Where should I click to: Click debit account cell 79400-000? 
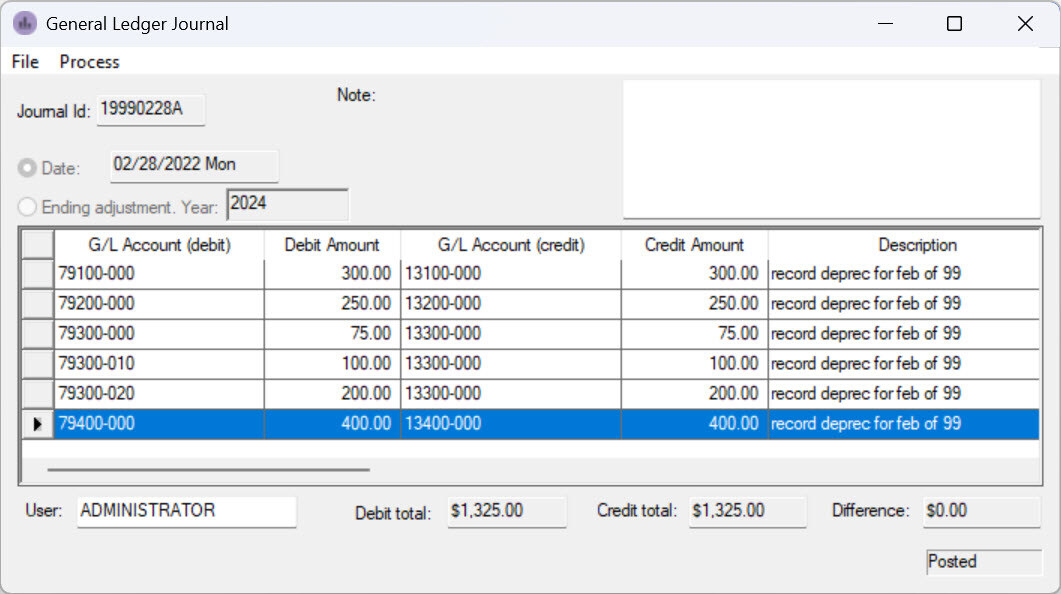pos(159,424)
